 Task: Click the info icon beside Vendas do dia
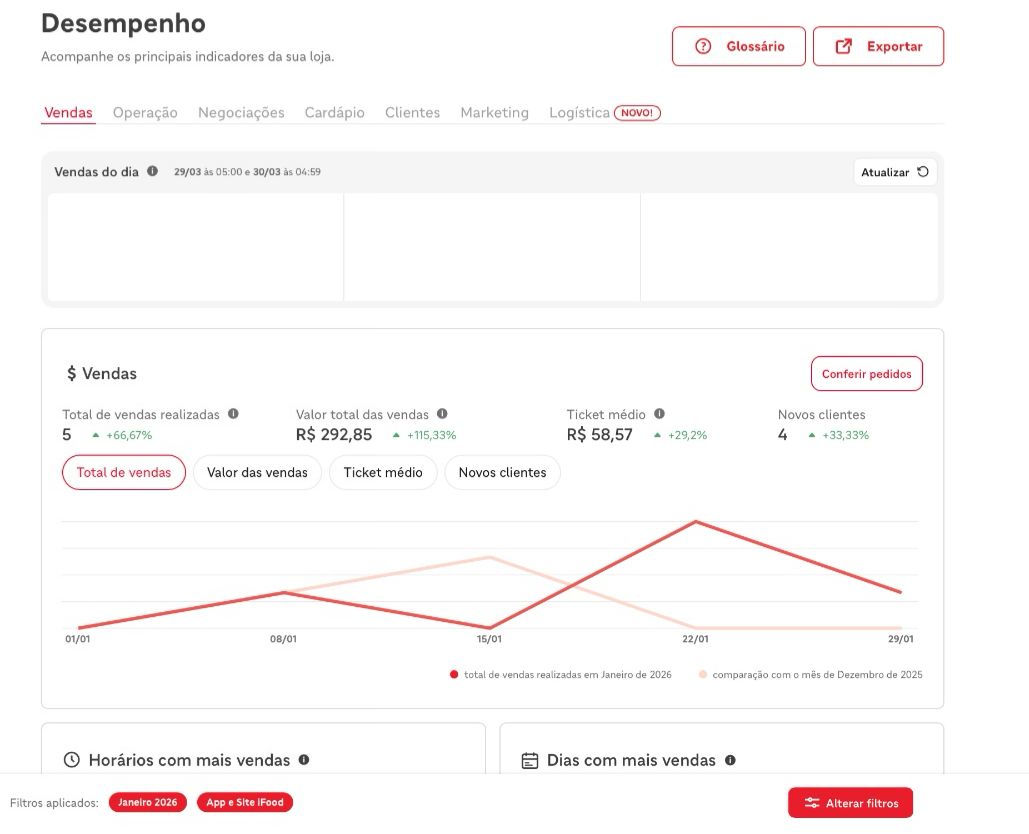pos(152,171)
